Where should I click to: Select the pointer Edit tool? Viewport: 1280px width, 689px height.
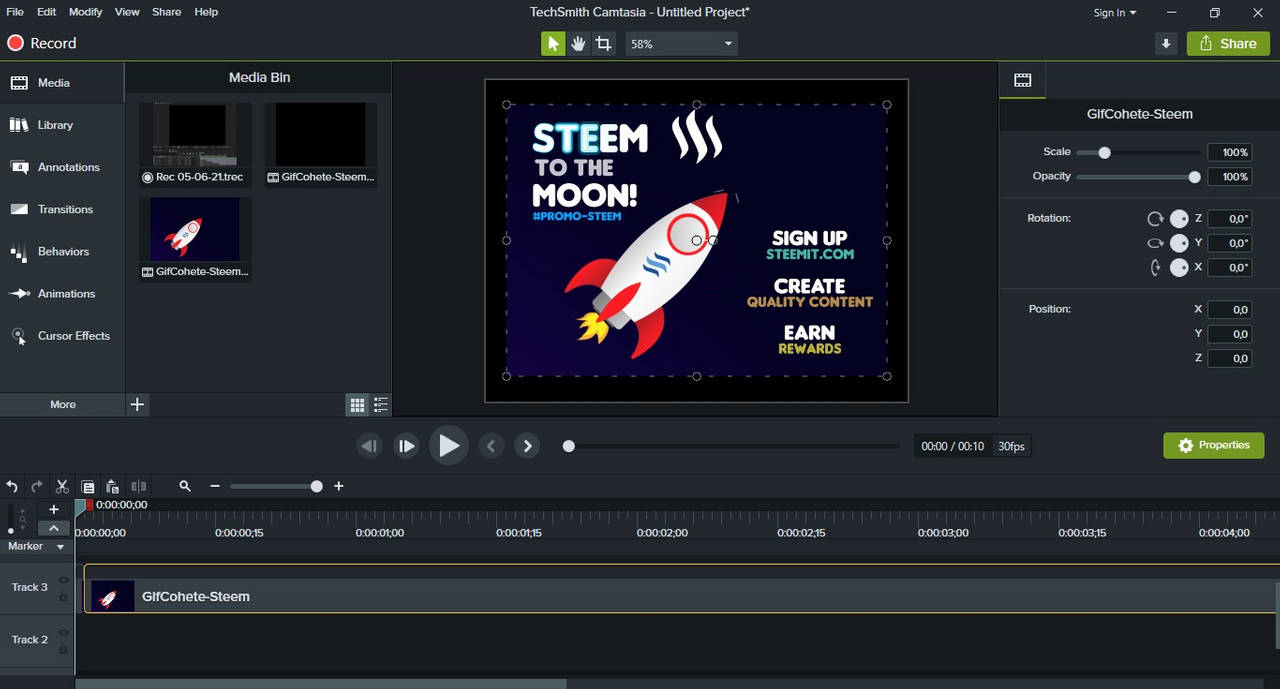(x=553, y=43)
